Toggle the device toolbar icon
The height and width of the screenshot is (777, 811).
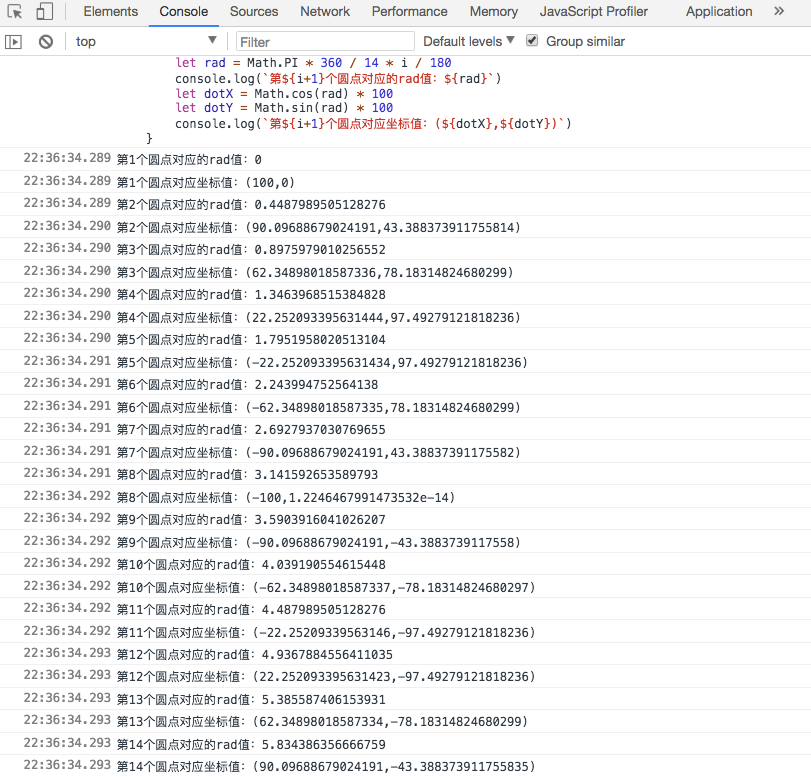point(44,11)
